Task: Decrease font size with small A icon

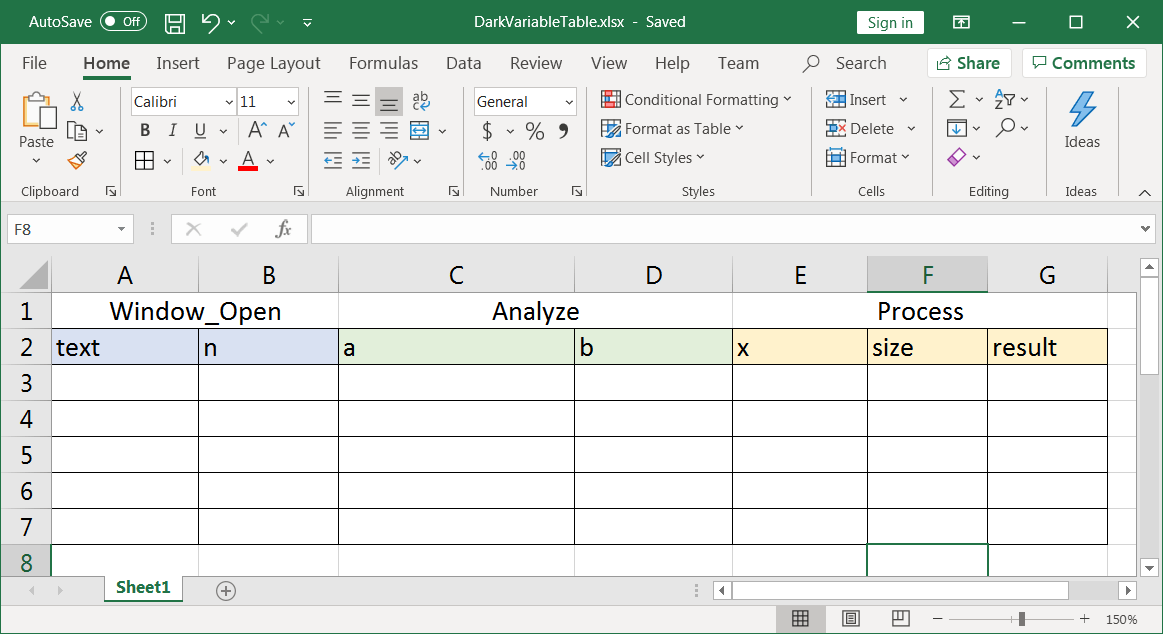Action: point(286,131)
